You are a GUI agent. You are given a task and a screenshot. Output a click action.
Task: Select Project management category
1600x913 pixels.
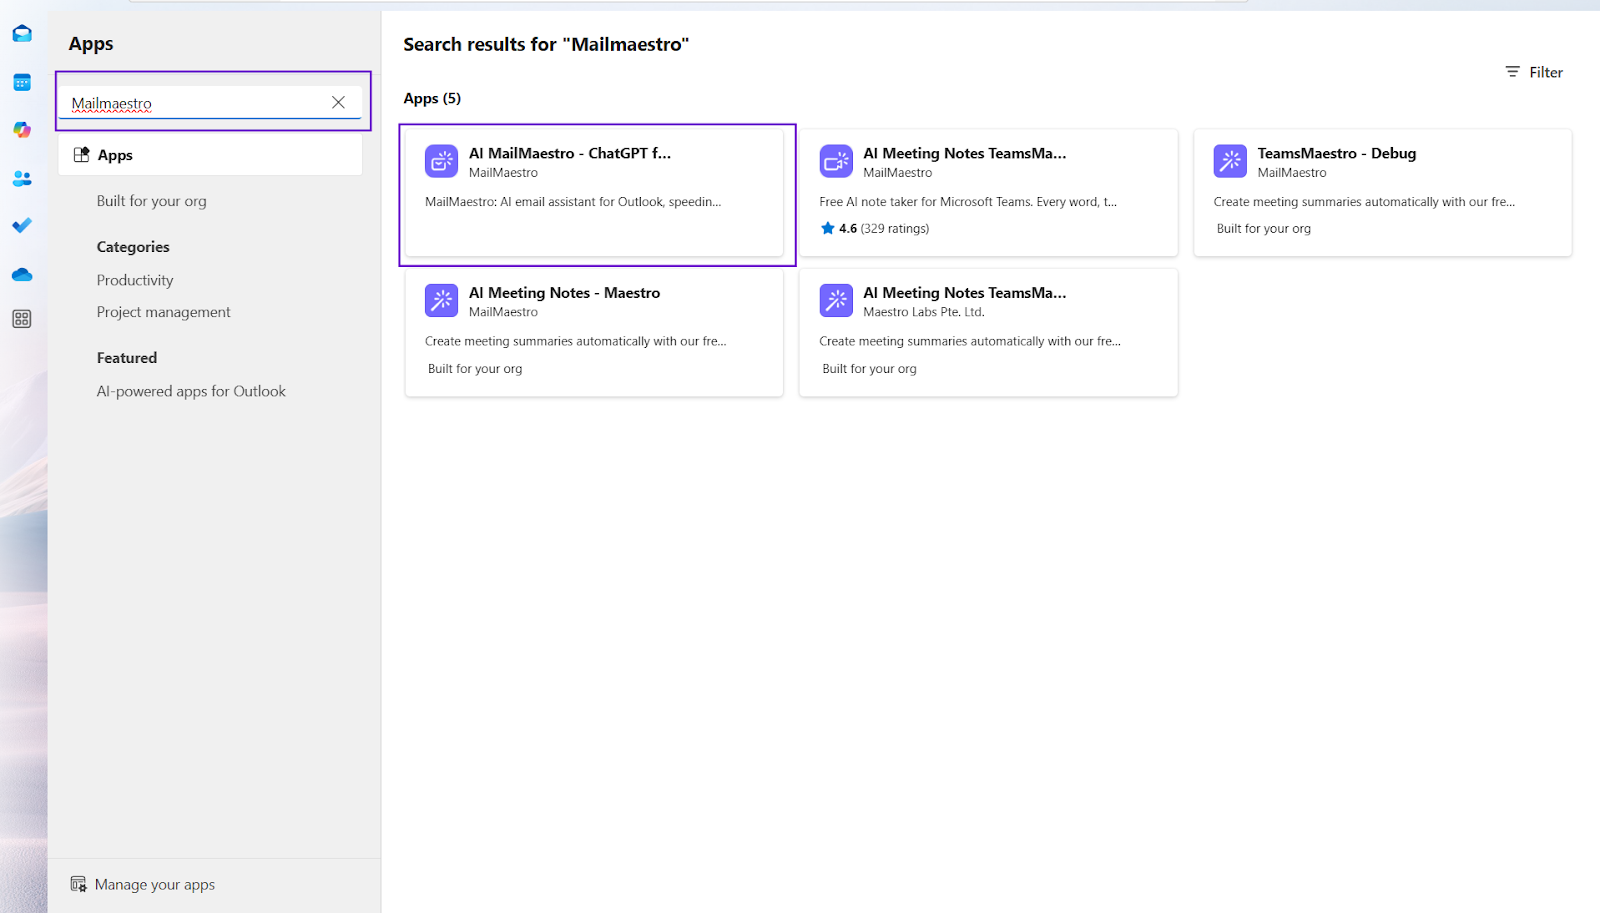point(163,312)
